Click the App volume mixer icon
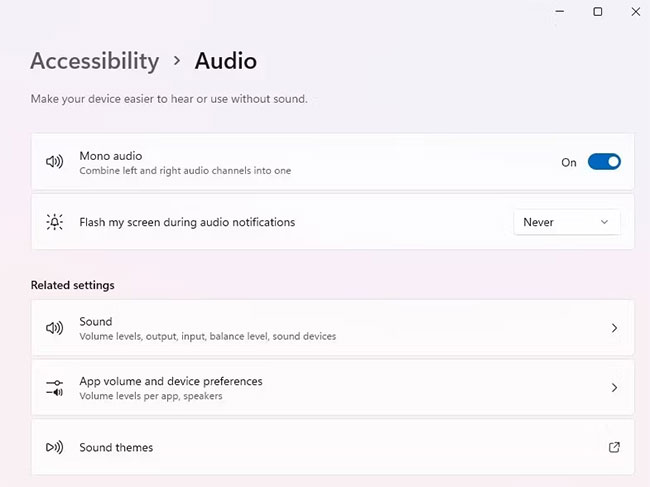 pyautogui.click(x=54, y=387)
